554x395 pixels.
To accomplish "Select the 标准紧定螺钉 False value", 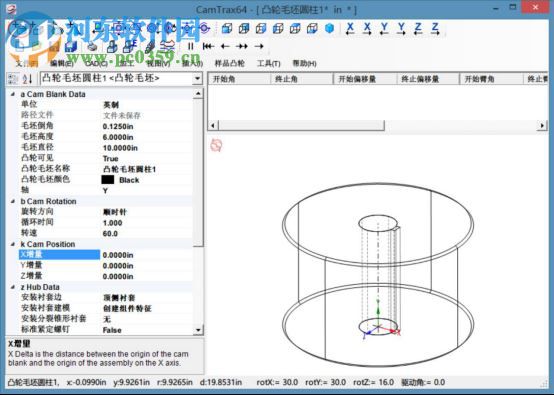I will [112, 330].
